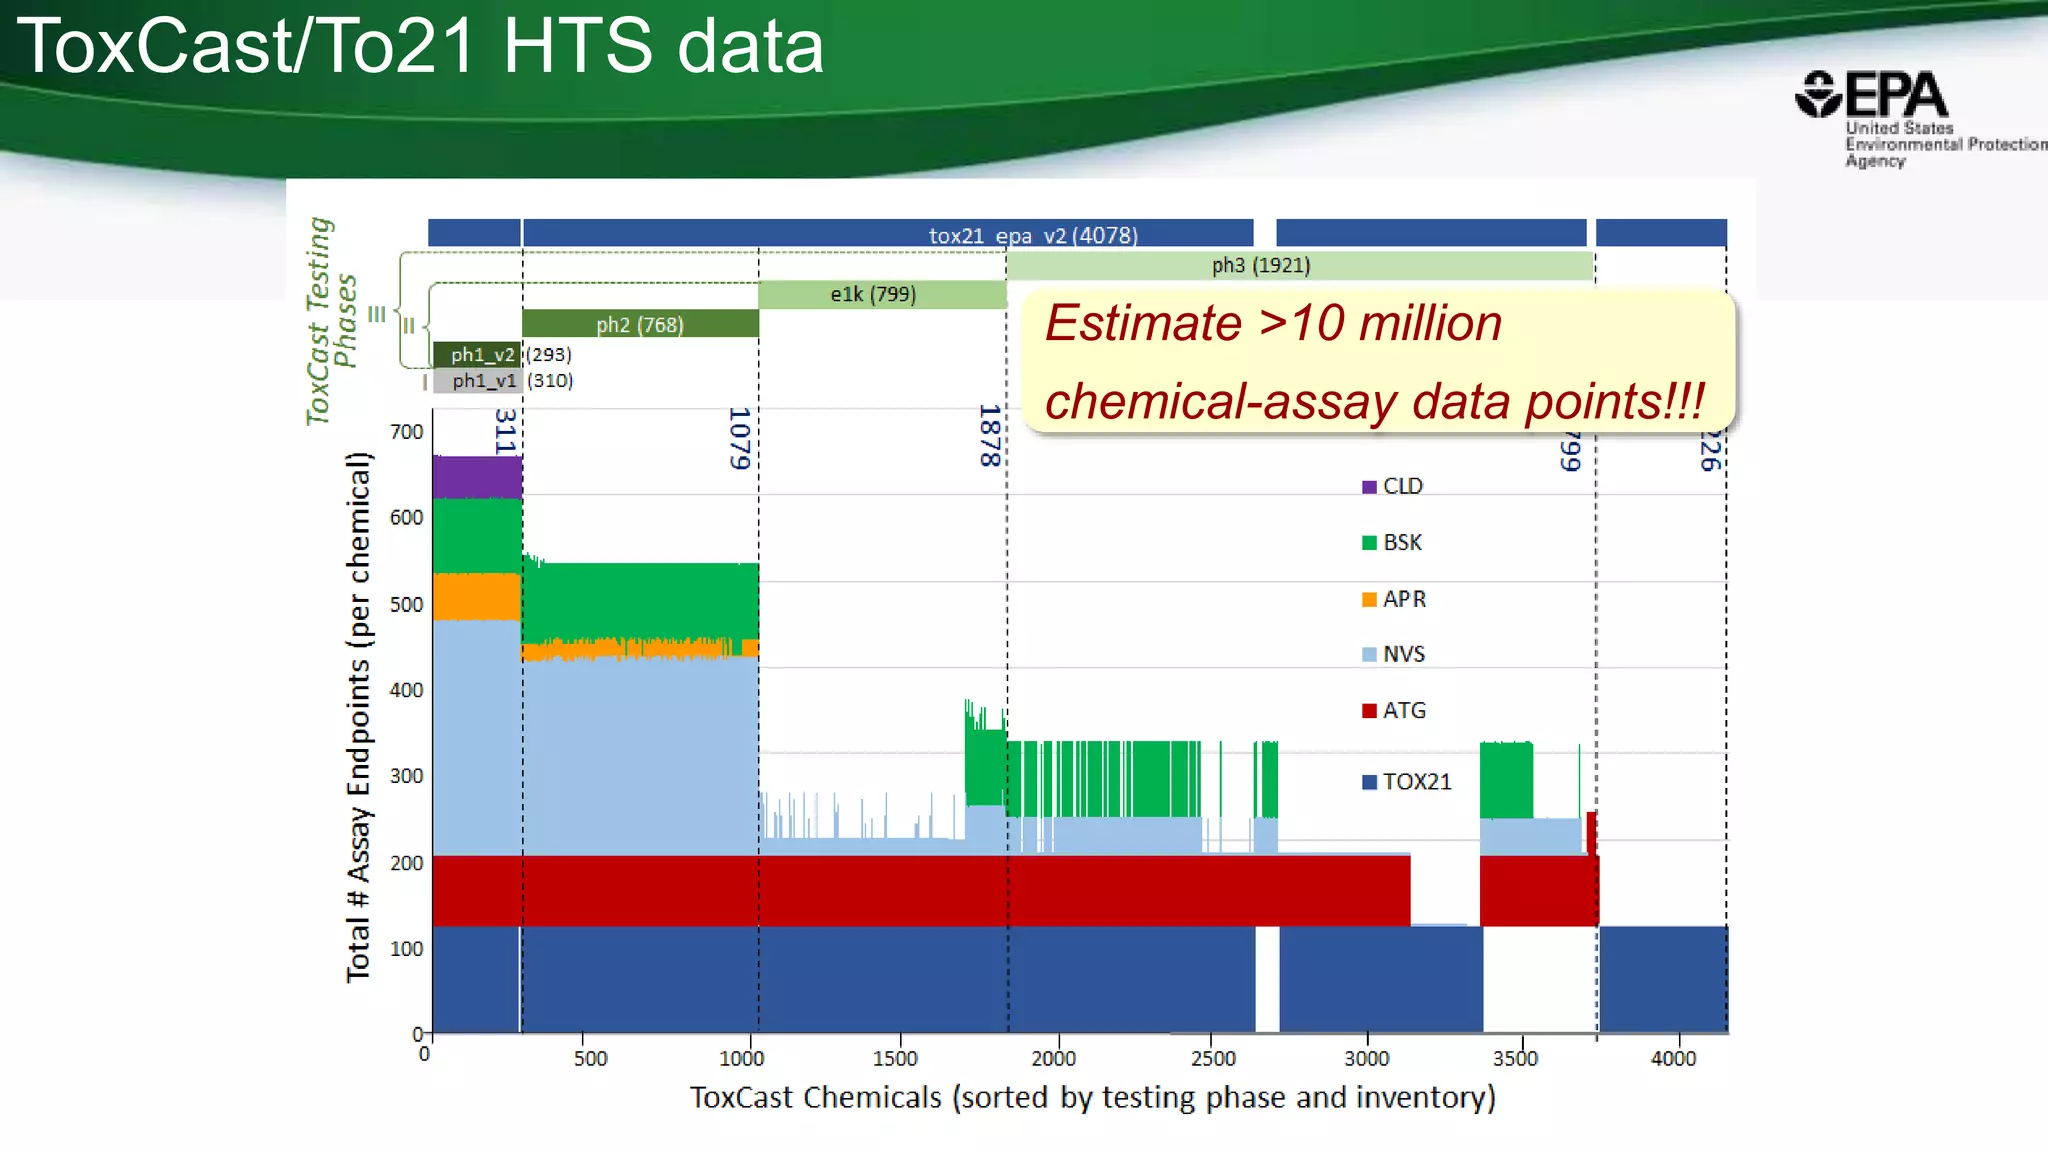2048x1152 pixels.
Task: Select the ph2 (768) phase bar
Action: [x=640, y=324]
